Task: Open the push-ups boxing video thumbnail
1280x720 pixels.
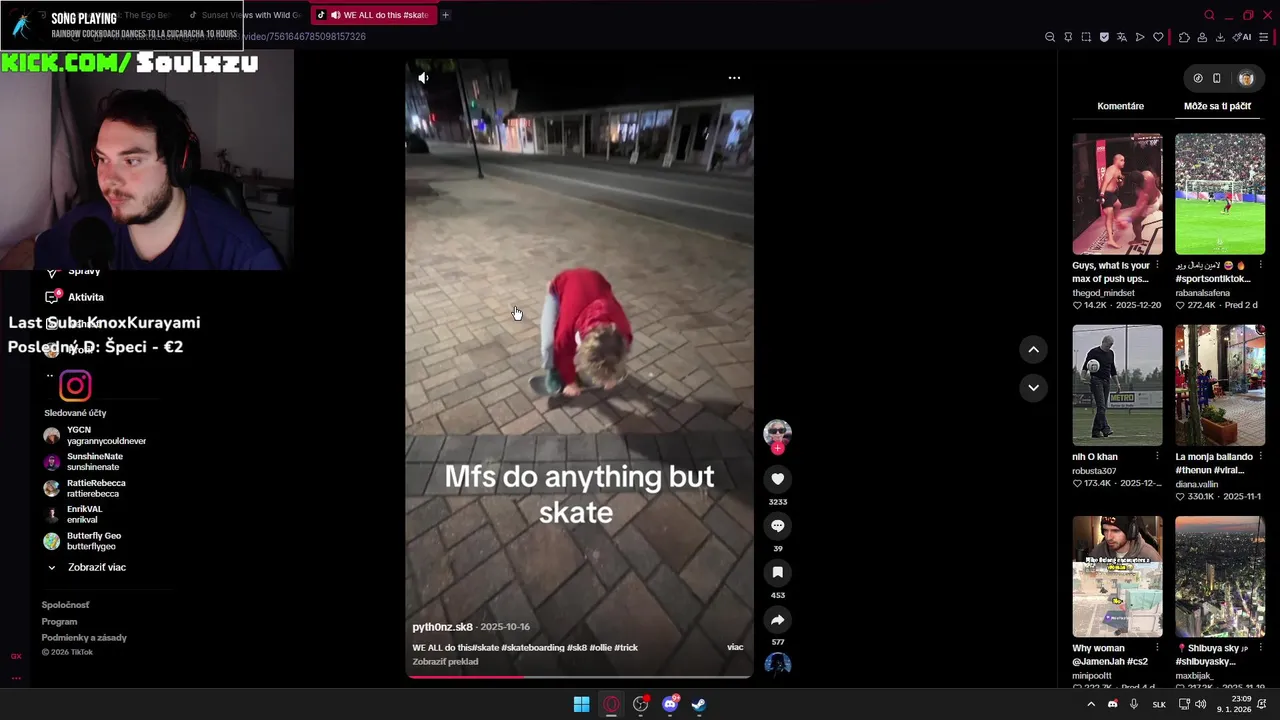Action: [x=1117, y=194]
